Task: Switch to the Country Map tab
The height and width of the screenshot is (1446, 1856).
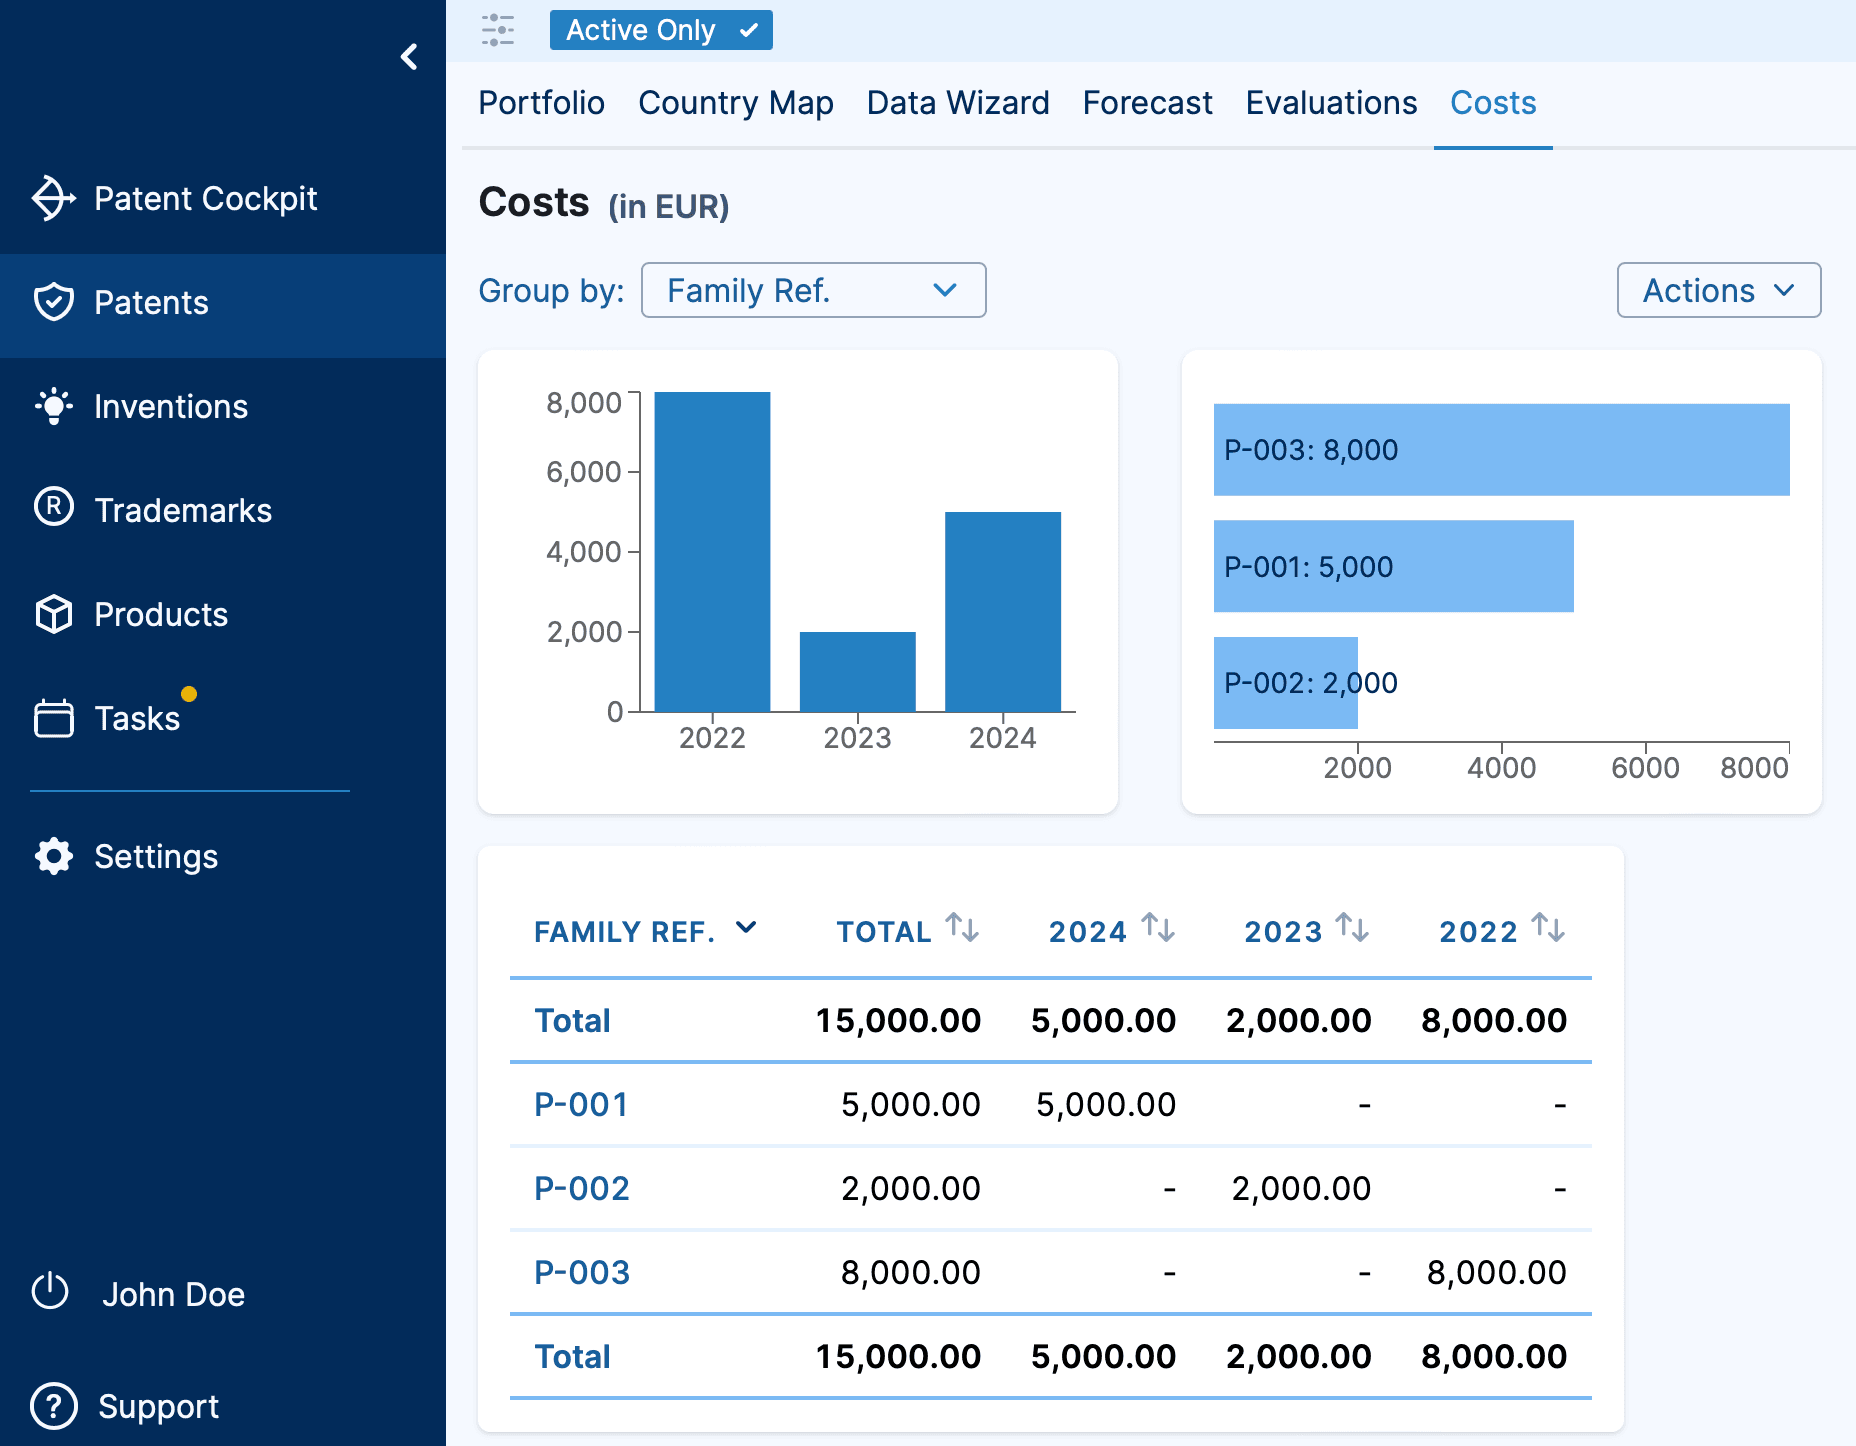Action: click(737, 103)
